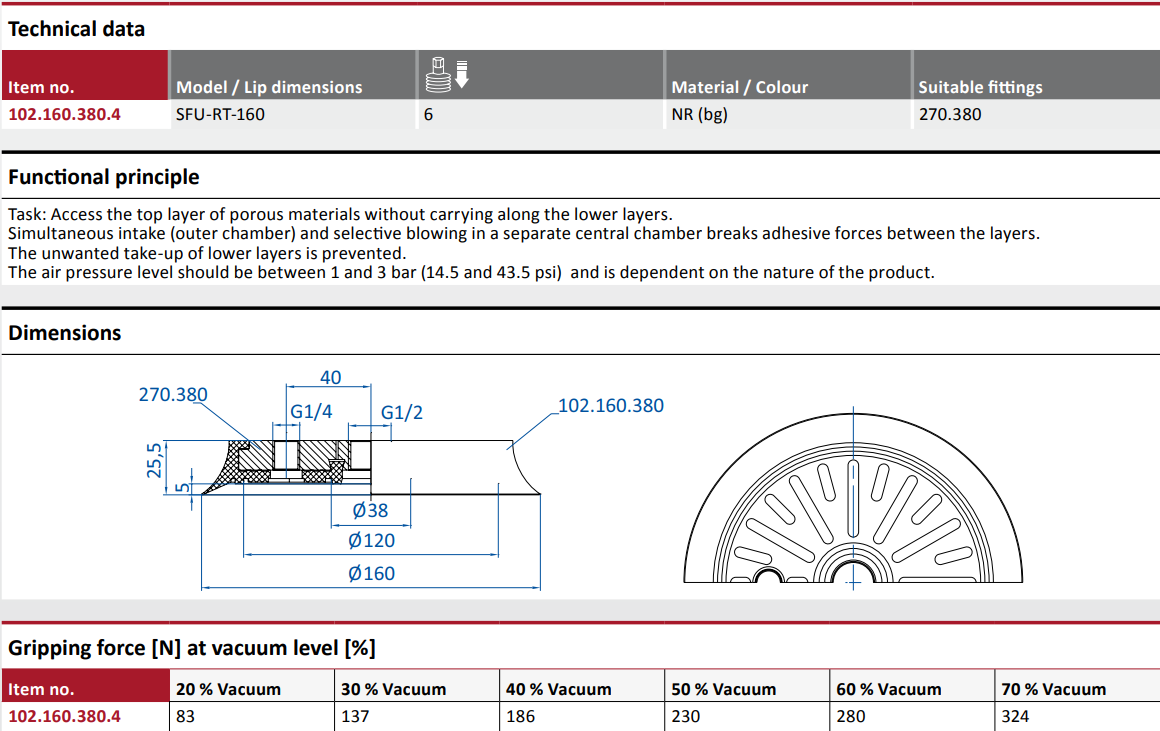Image resolution: width=1160 pixels, height=731 pixels.
Task: Click the "Material / Colour" column header
Action: (x=740, y=87)
